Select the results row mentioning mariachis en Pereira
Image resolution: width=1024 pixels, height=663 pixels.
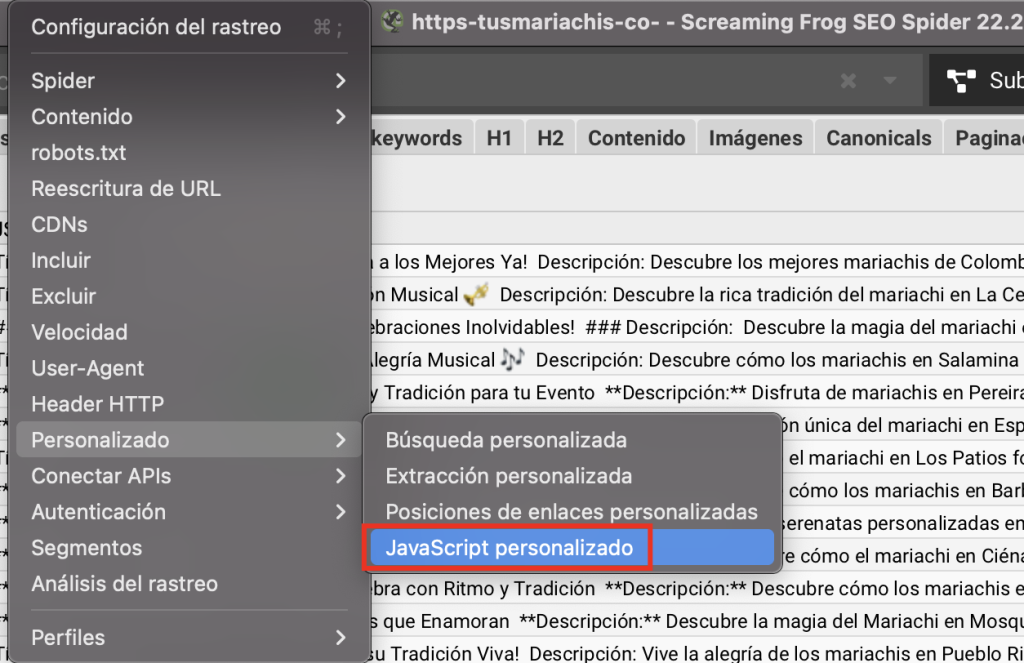[x=700, y=392]
